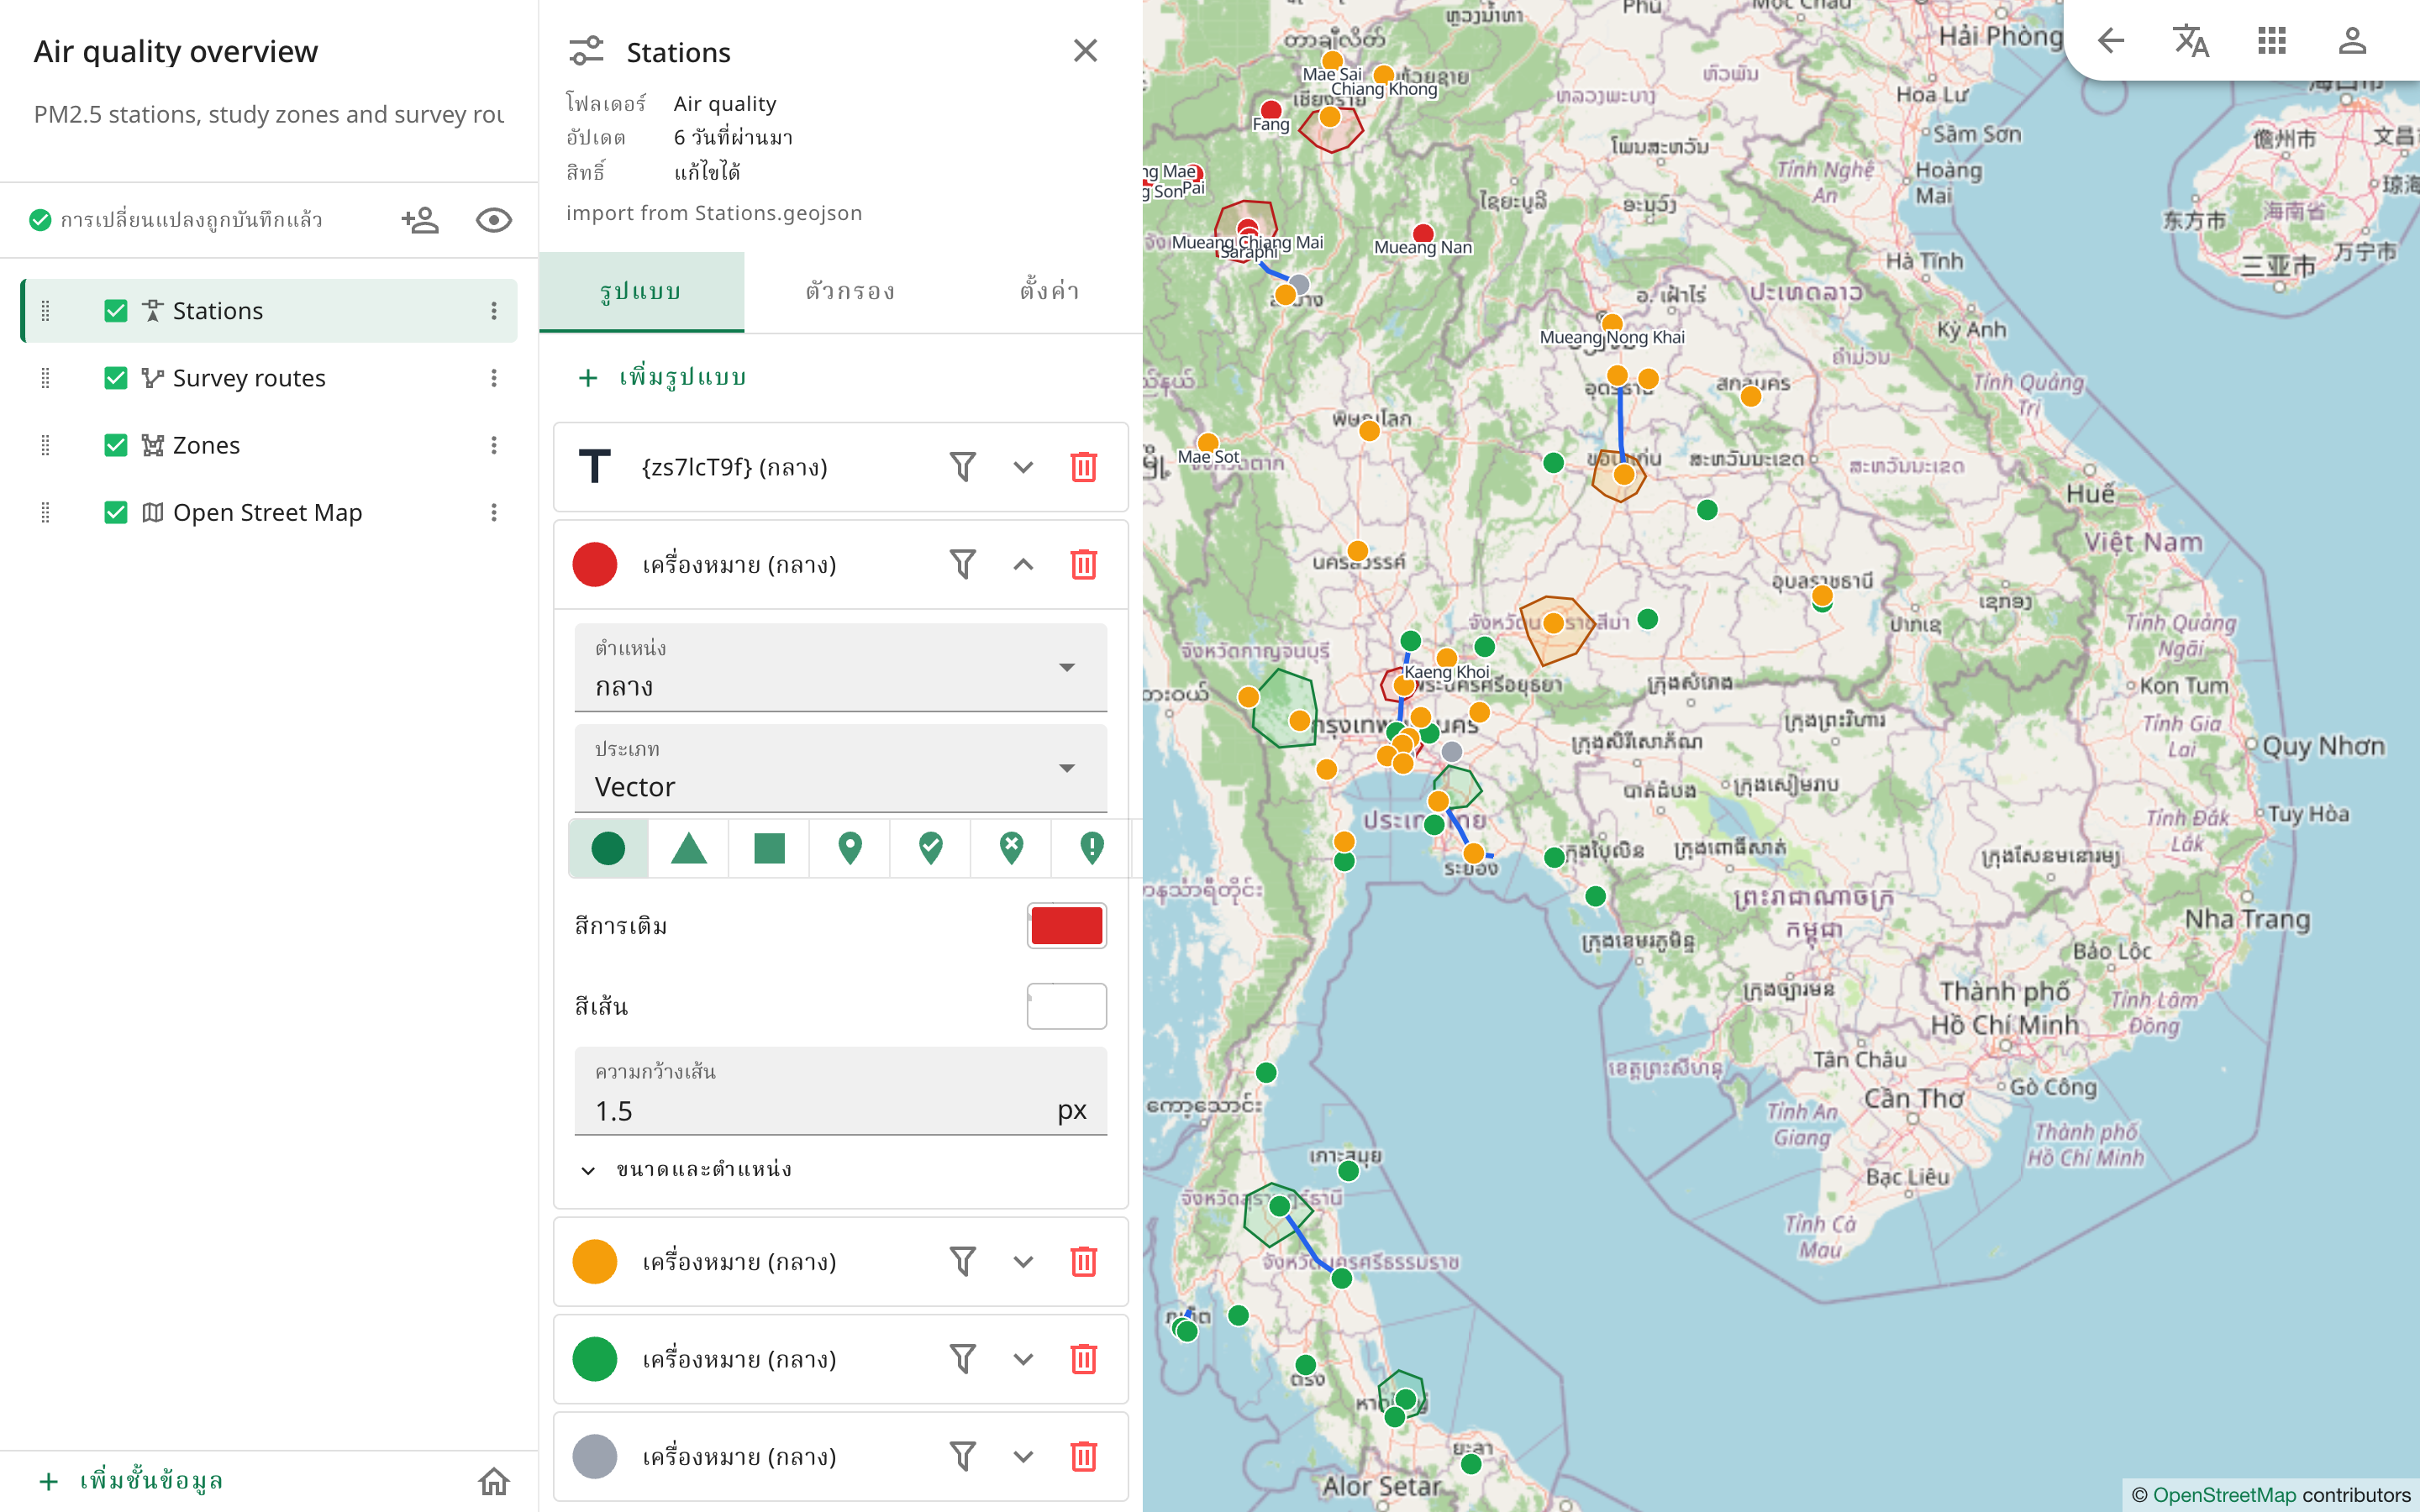This screenshot has height=1512, width=2420.
Task: Uncheck the Zones layer checkbox
Action: click(116, 445)
